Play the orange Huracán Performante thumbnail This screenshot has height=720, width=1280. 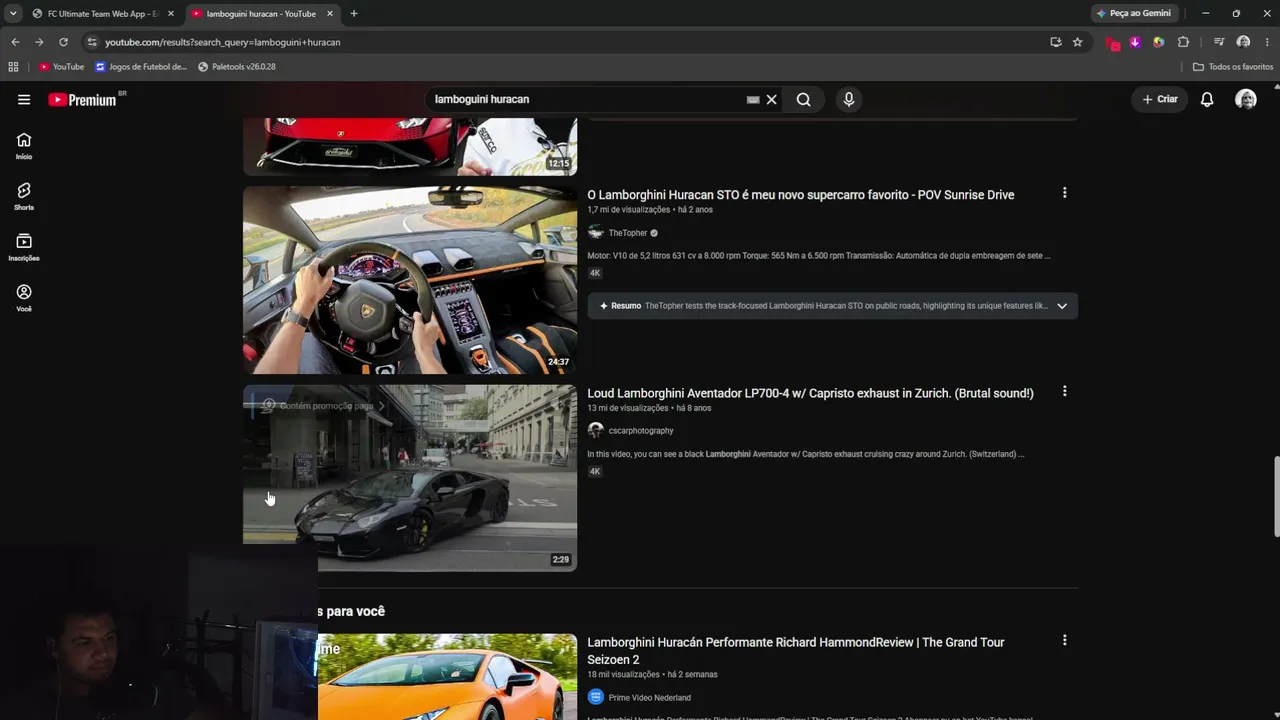(447, 677)
